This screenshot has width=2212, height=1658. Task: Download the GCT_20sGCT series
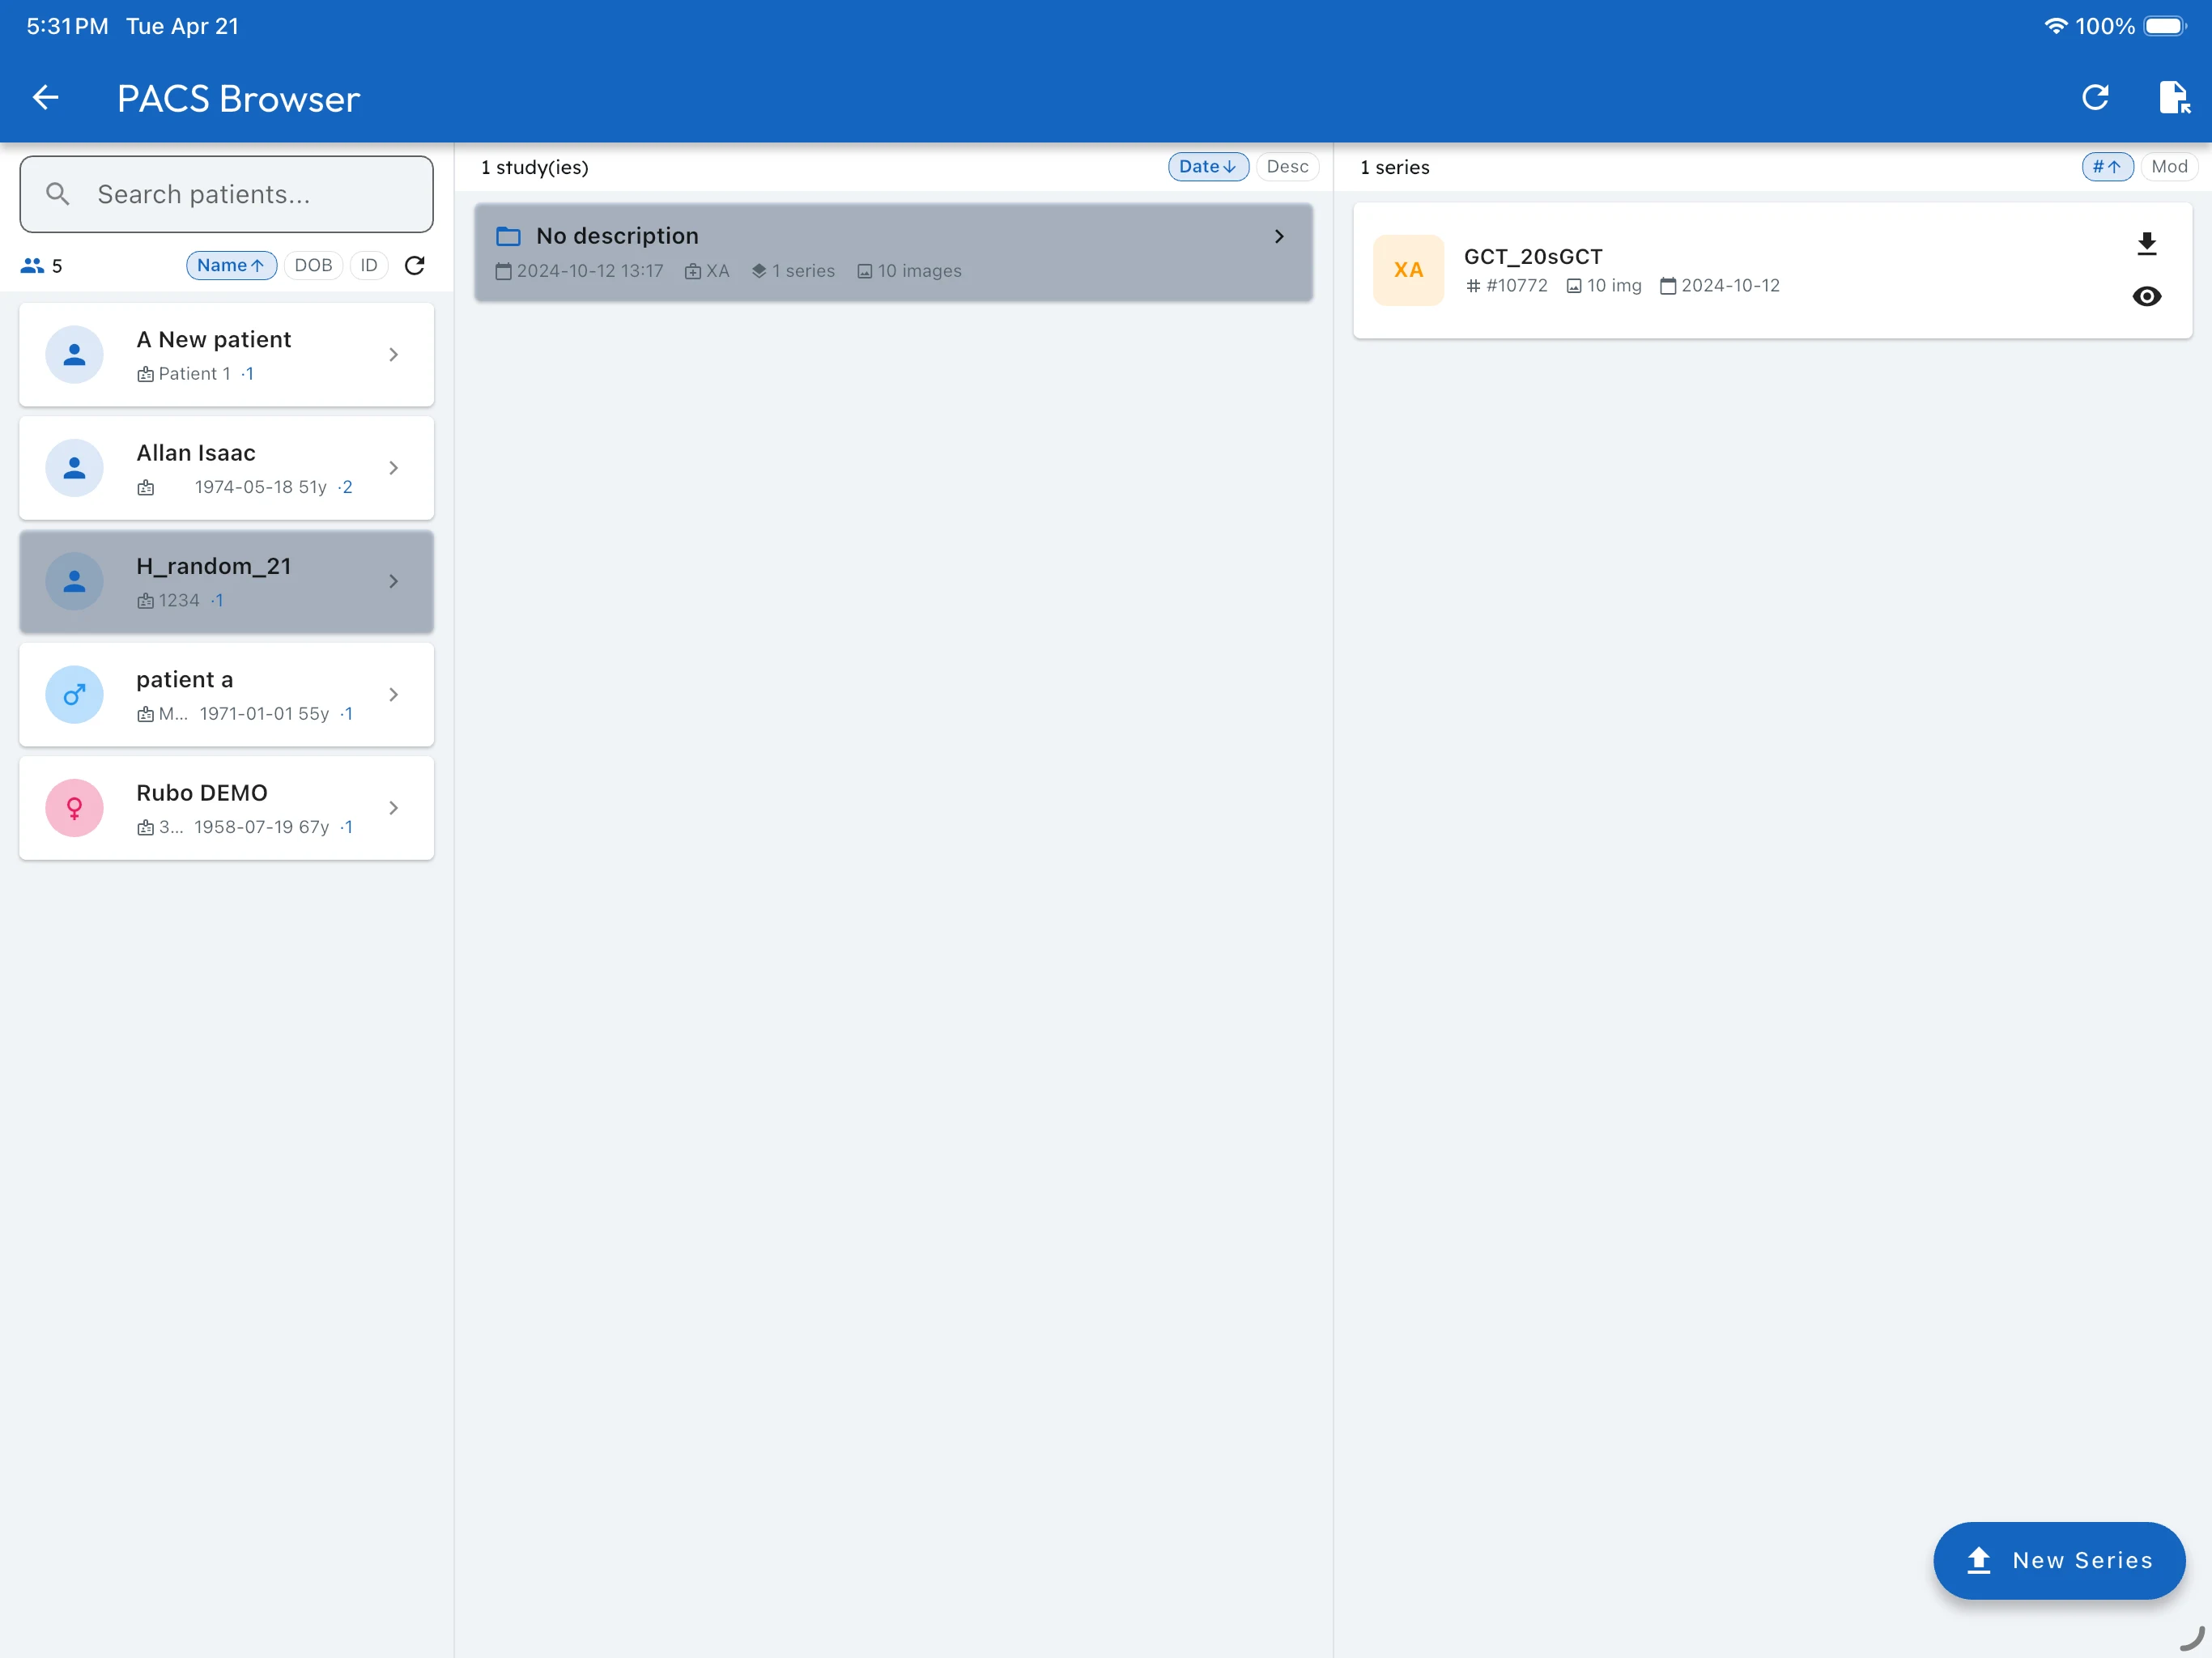pyautogui.click(x=2146, y=243)
